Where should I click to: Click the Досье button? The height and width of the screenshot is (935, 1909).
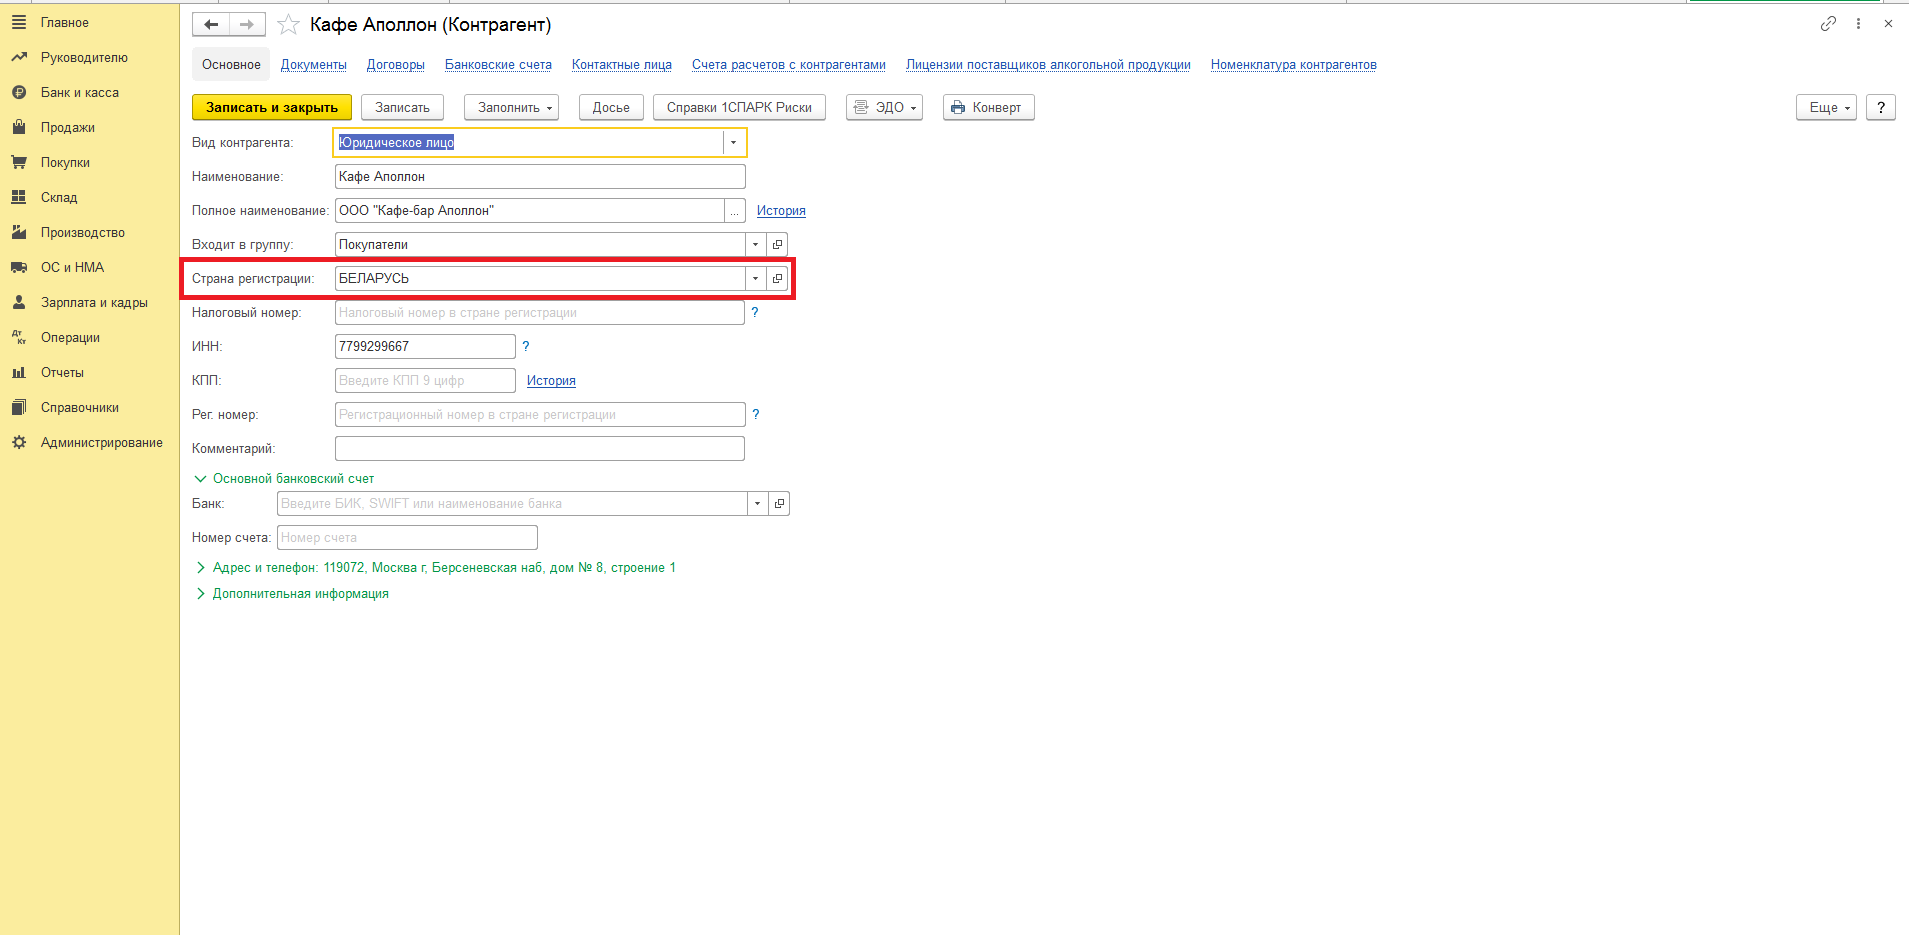pos(611,107)
